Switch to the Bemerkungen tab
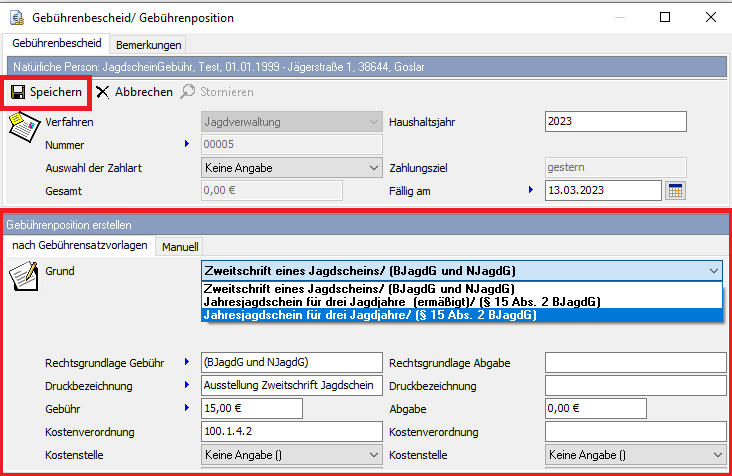 (x=147, y=44)
